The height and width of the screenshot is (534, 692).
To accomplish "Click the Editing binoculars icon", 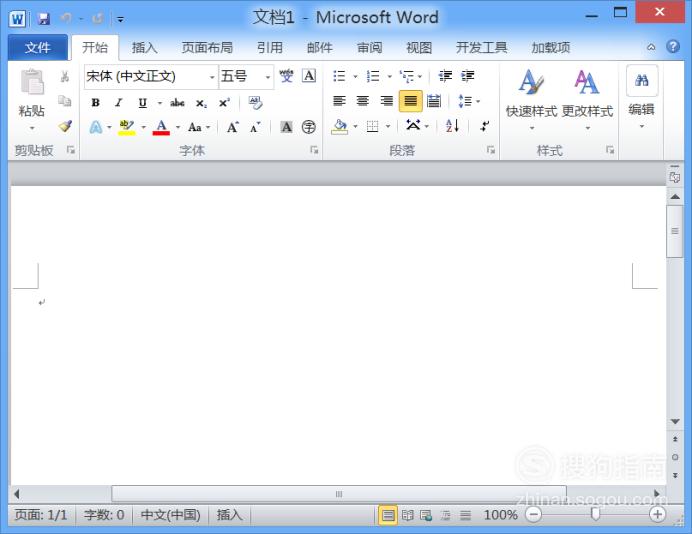I will (x=642, y=80).
